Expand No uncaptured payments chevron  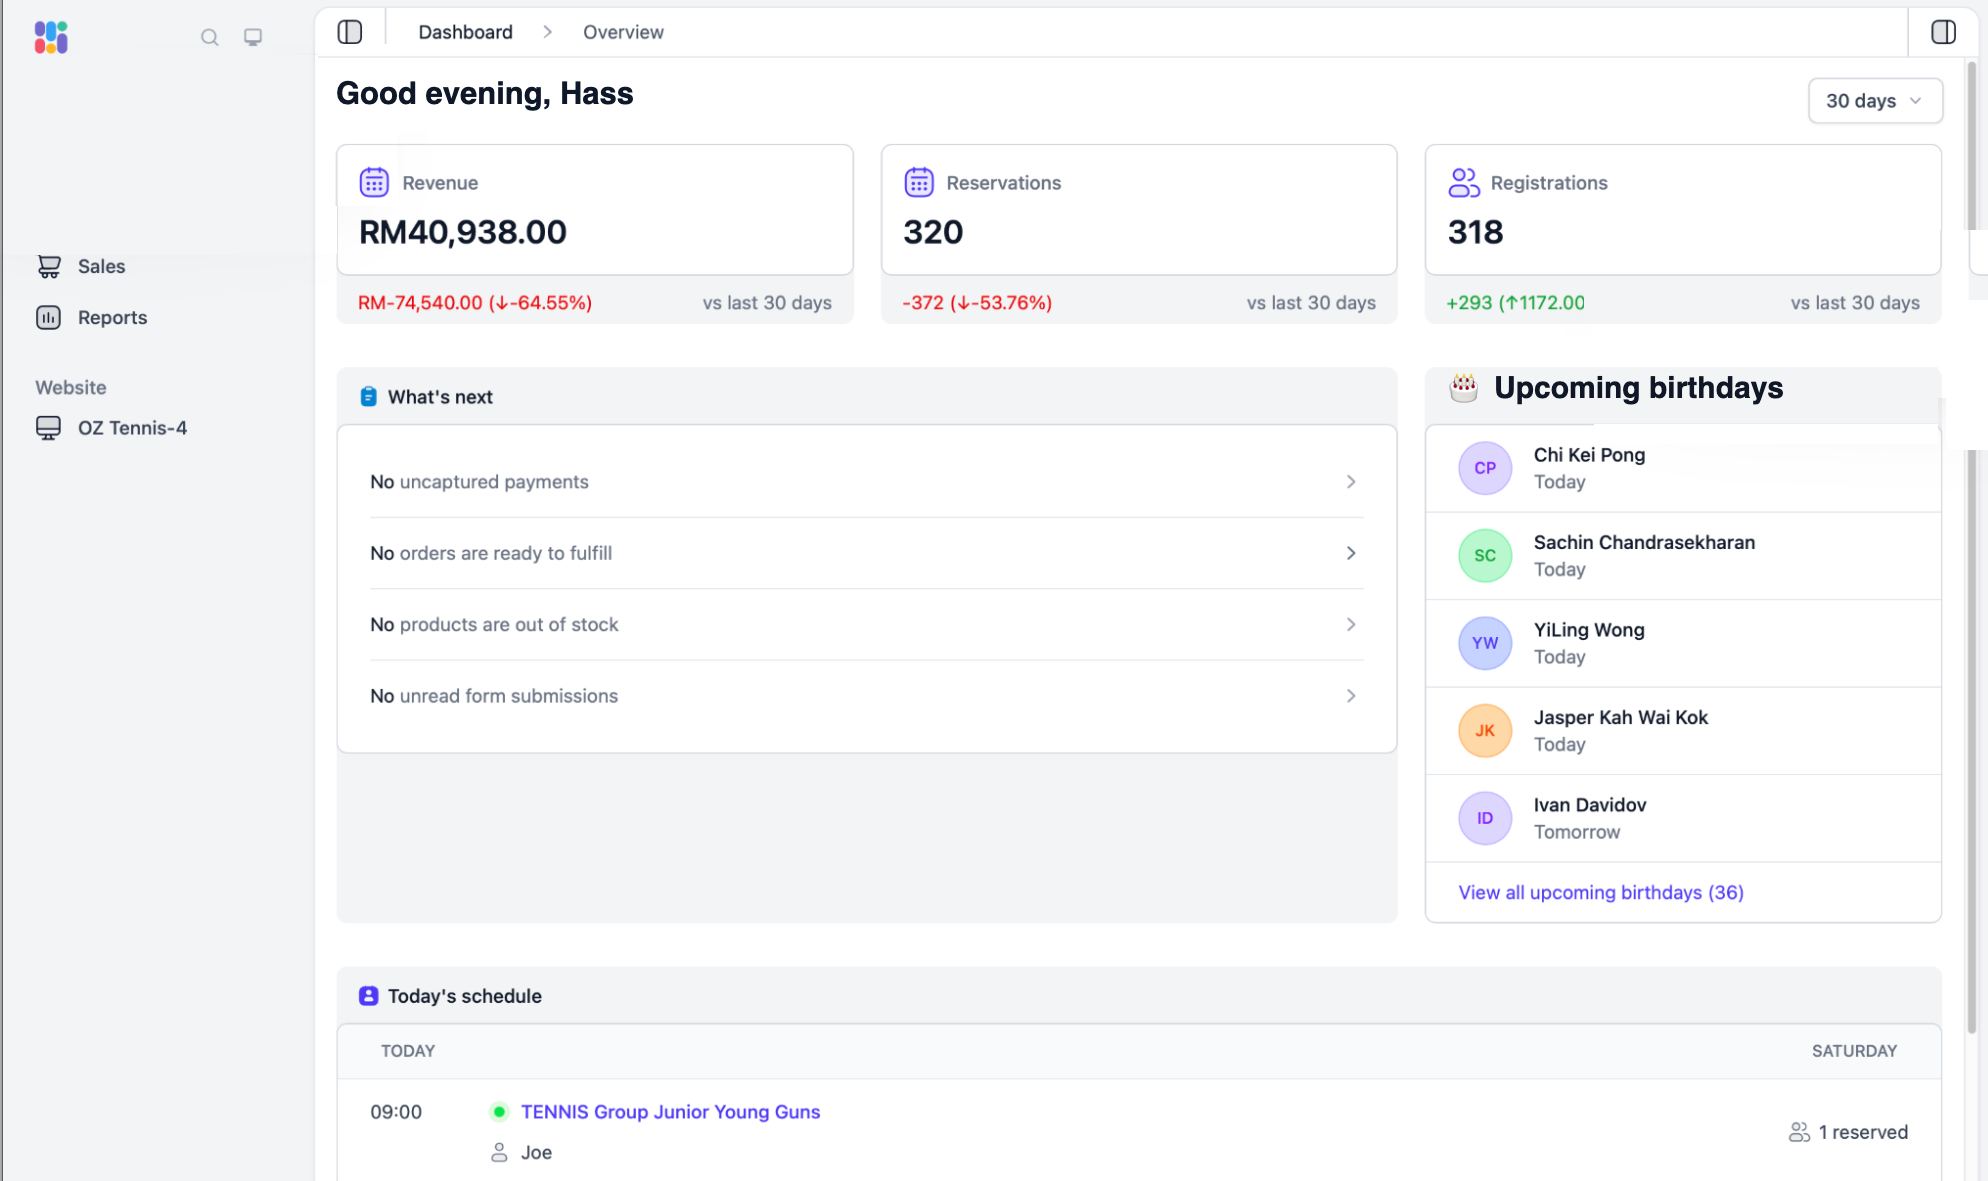click(1351, 482)
